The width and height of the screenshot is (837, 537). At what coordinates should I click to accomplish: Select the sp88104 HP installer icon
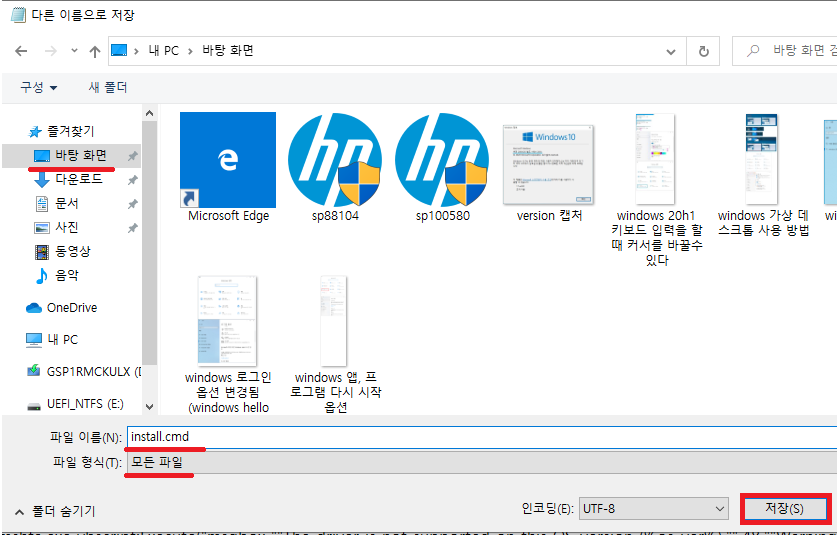click(335, 160)
